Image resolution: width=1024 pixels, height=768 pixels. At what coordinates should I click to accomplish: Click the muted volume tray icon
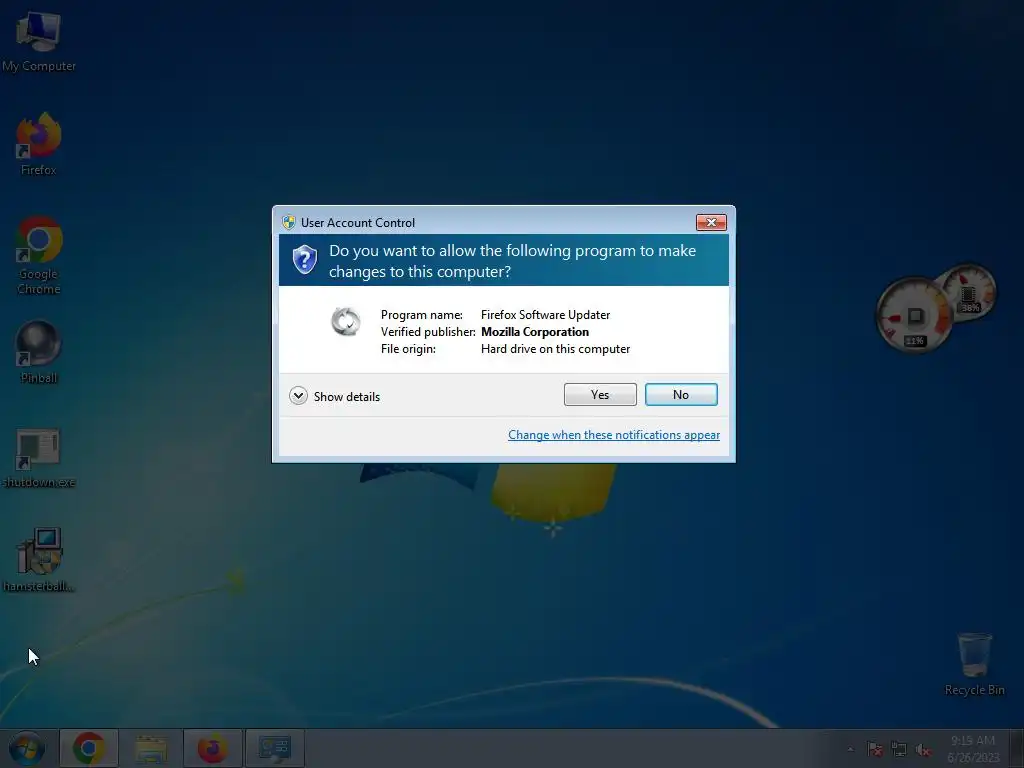923,749
